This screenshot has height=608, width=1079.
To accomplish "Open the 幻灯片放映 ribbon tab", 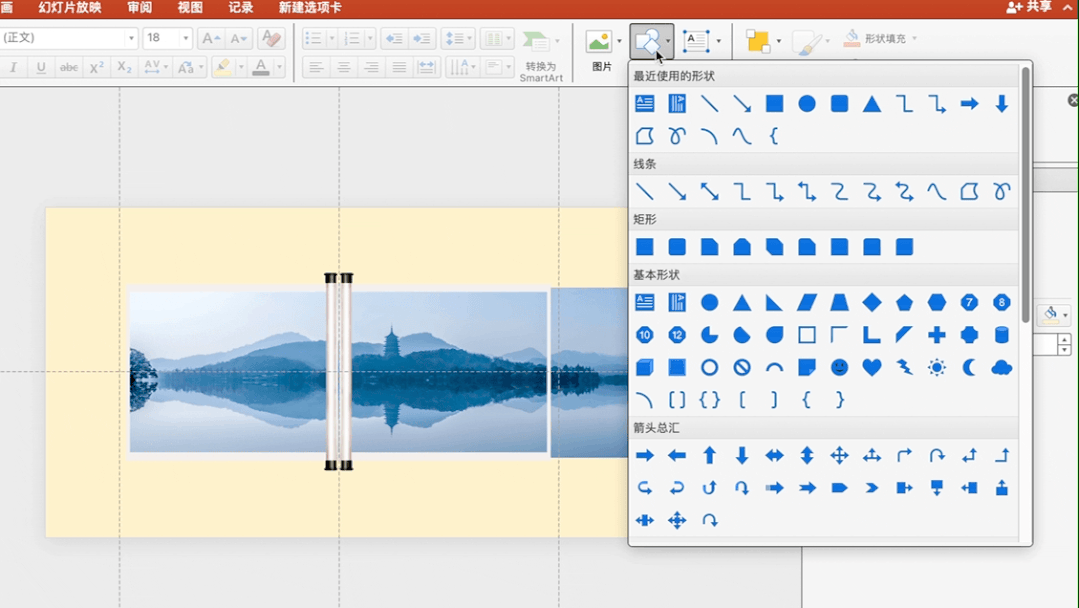I will 70,8.
